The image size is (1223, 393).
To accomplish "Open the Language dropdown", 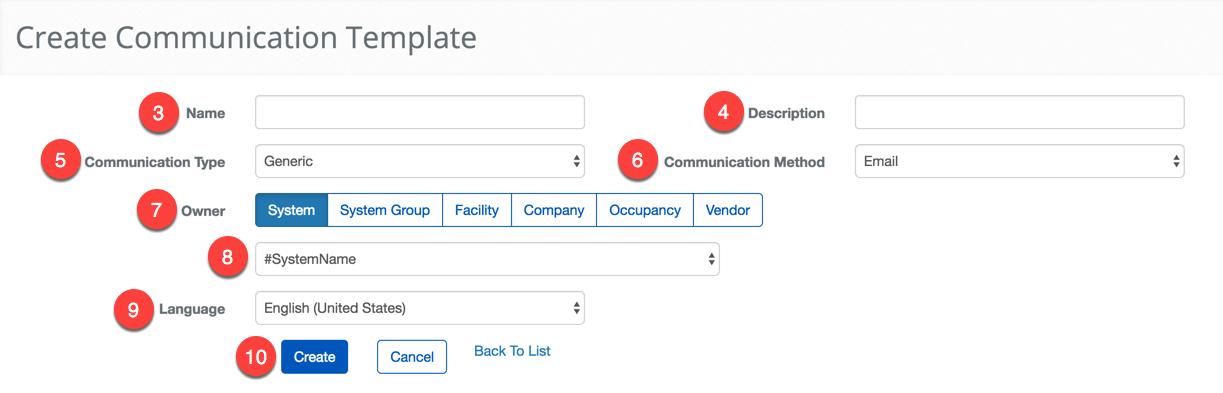I will [420, 308].
